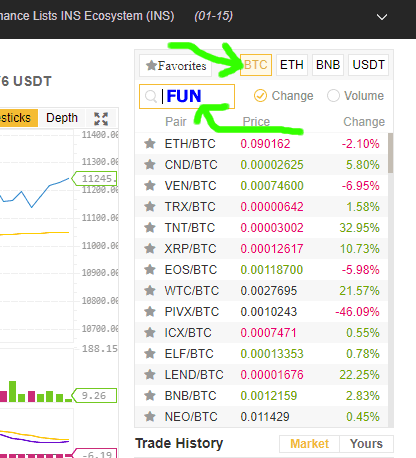The height and width of the screenshot is (458, 416).
Task: Click the chart fullscreen expand icon
Action: click(x=101, y=119)
